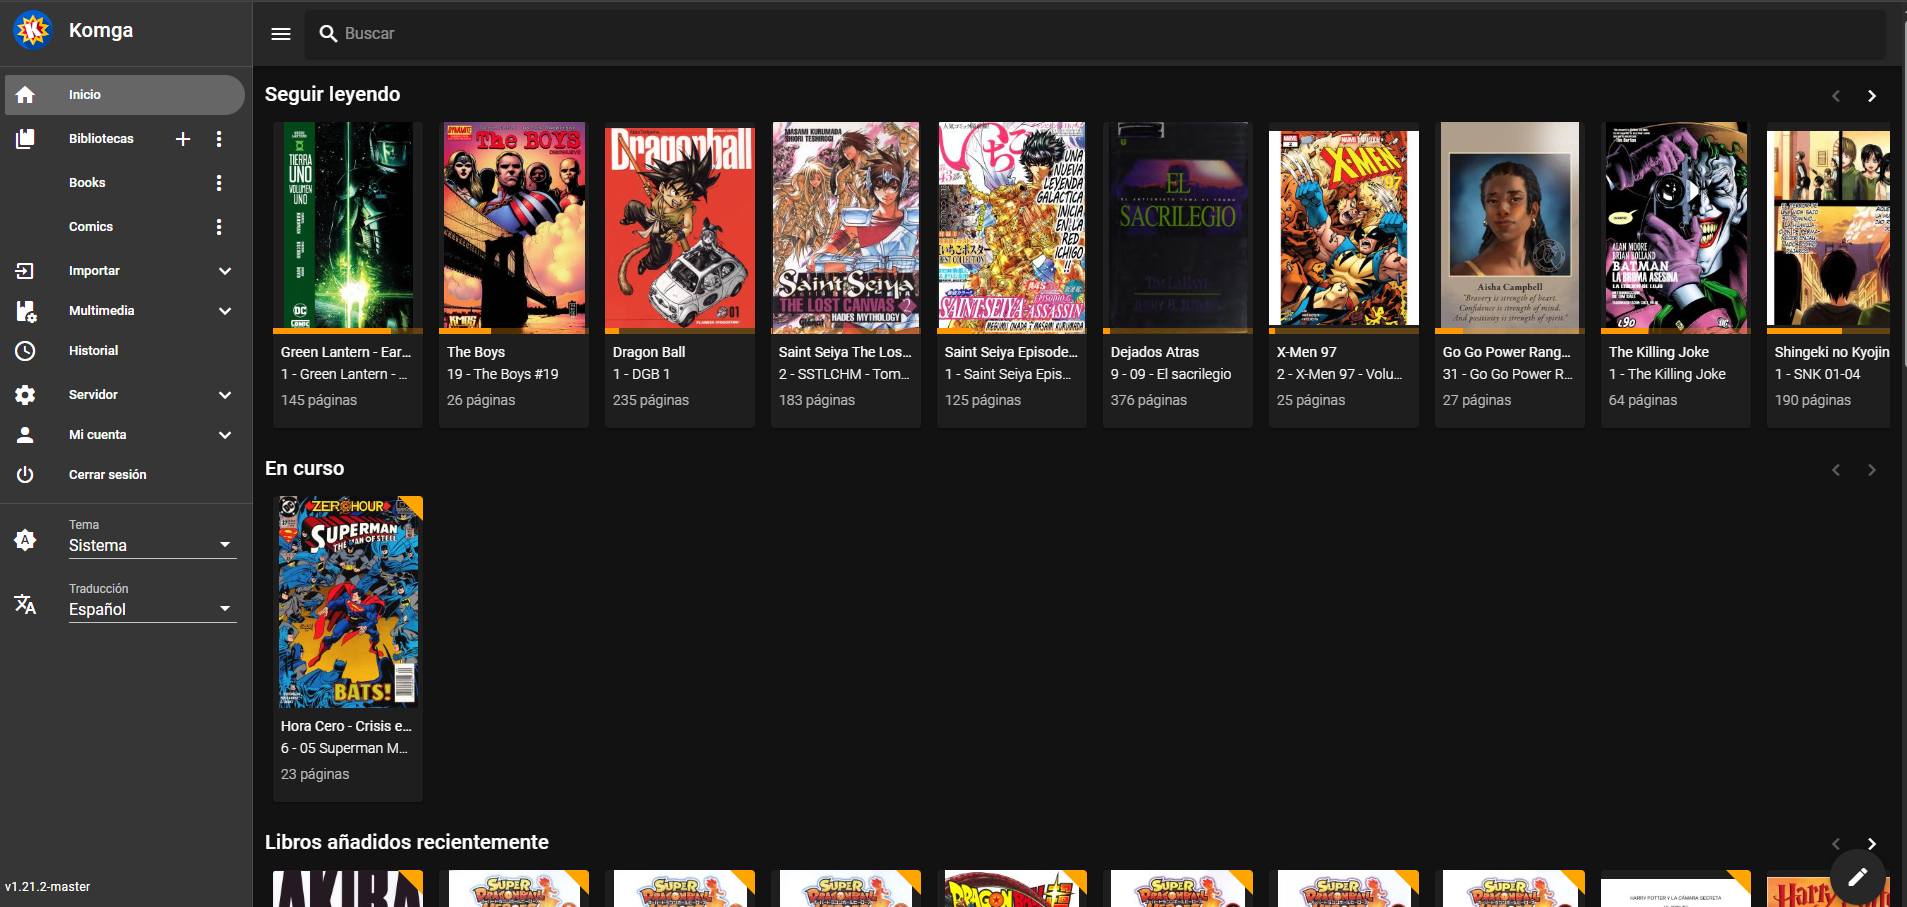Open The Killing Joke cover thumbnail

click(1675, 227)
